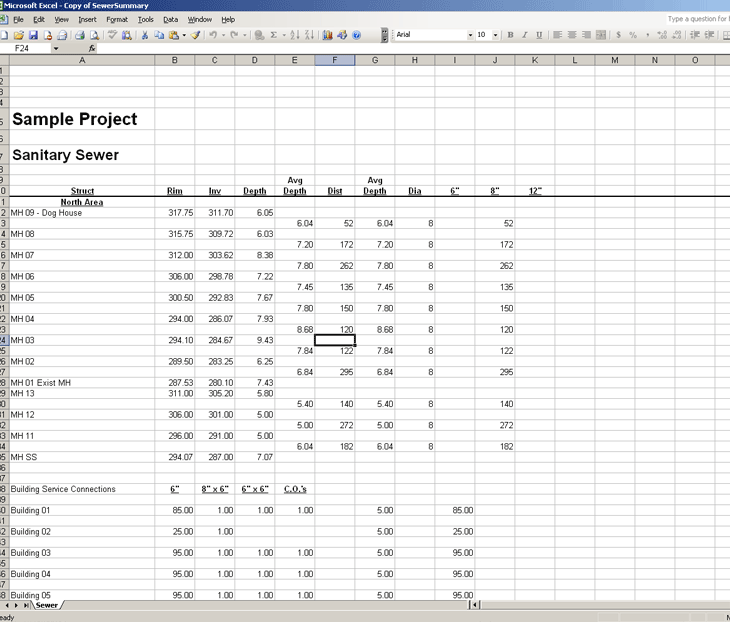Viewport: 730px width, 622px height.
Task: Expand the Arial font name dropdown
Action: point(470,35)
